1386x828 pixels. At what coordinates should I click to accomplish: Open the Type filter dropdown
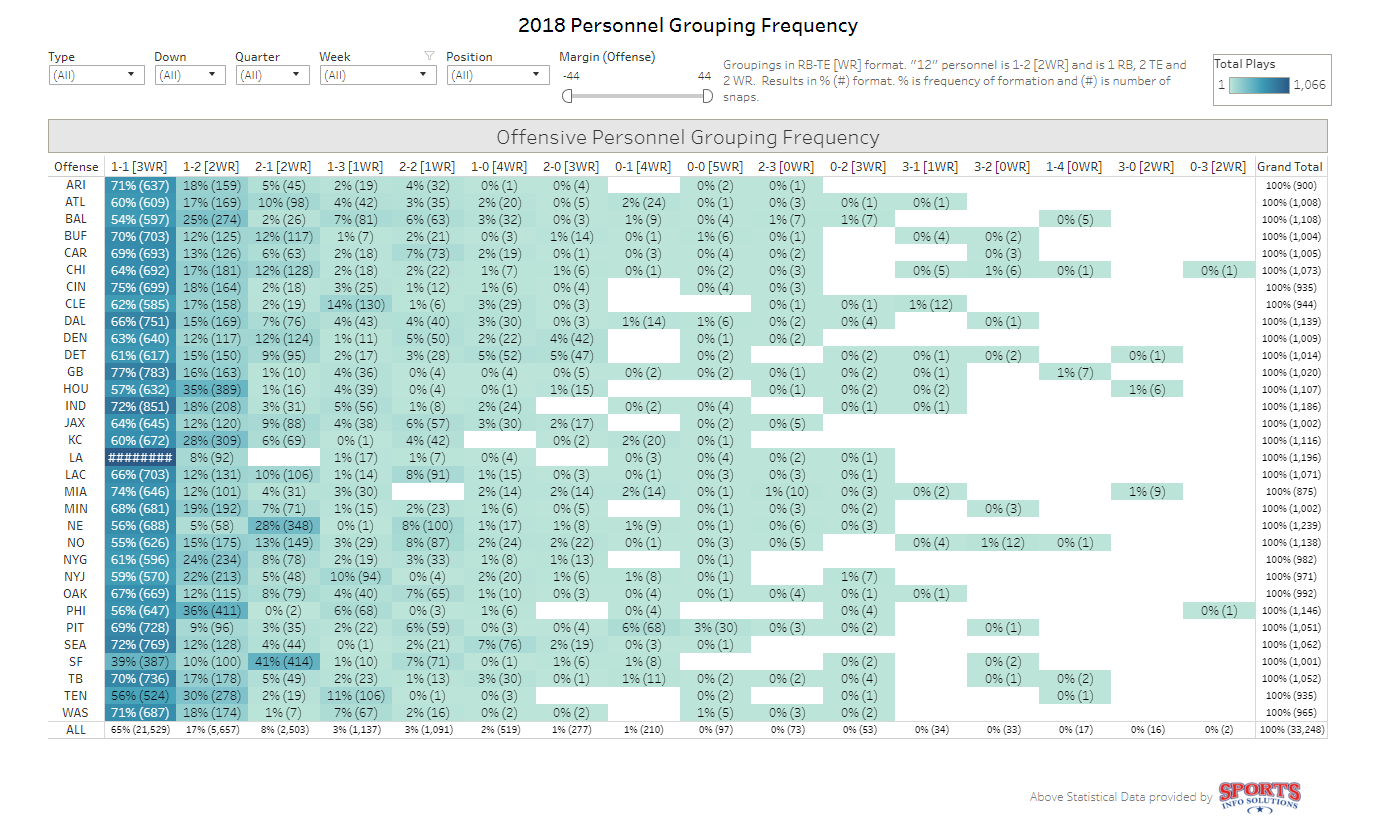coord(95,75)
